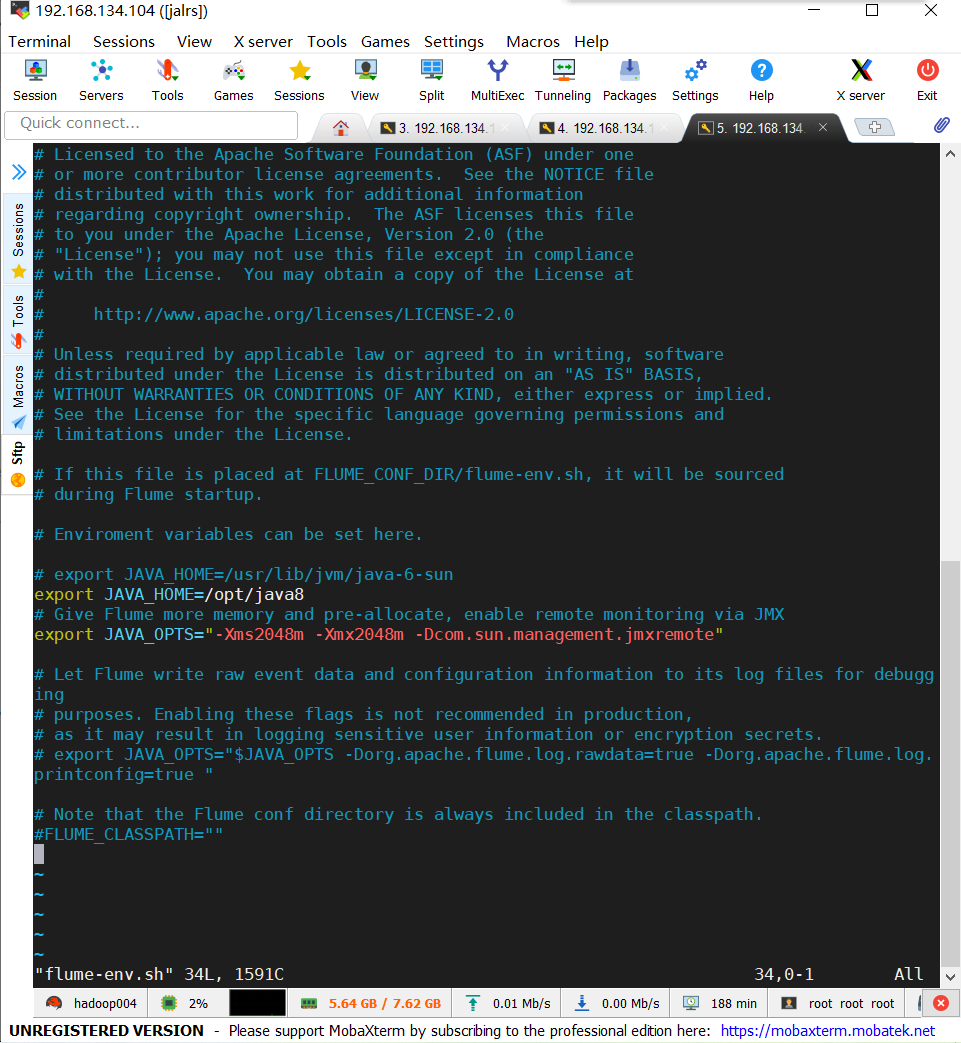Open the Settings gear toolbar button
The image size is (961, 1043).
point(695,80)
